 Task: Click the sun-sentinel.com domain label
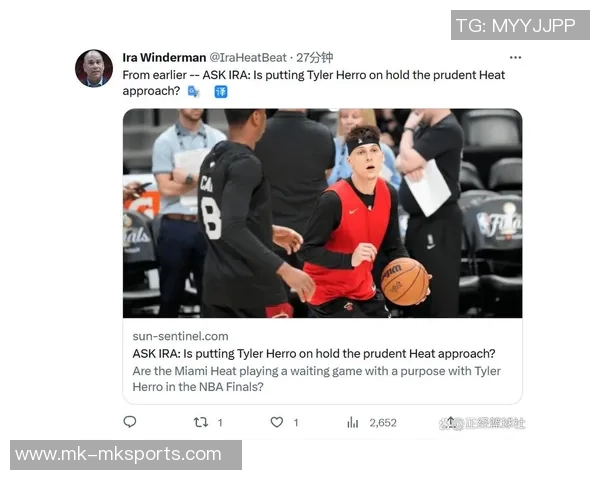180,336
